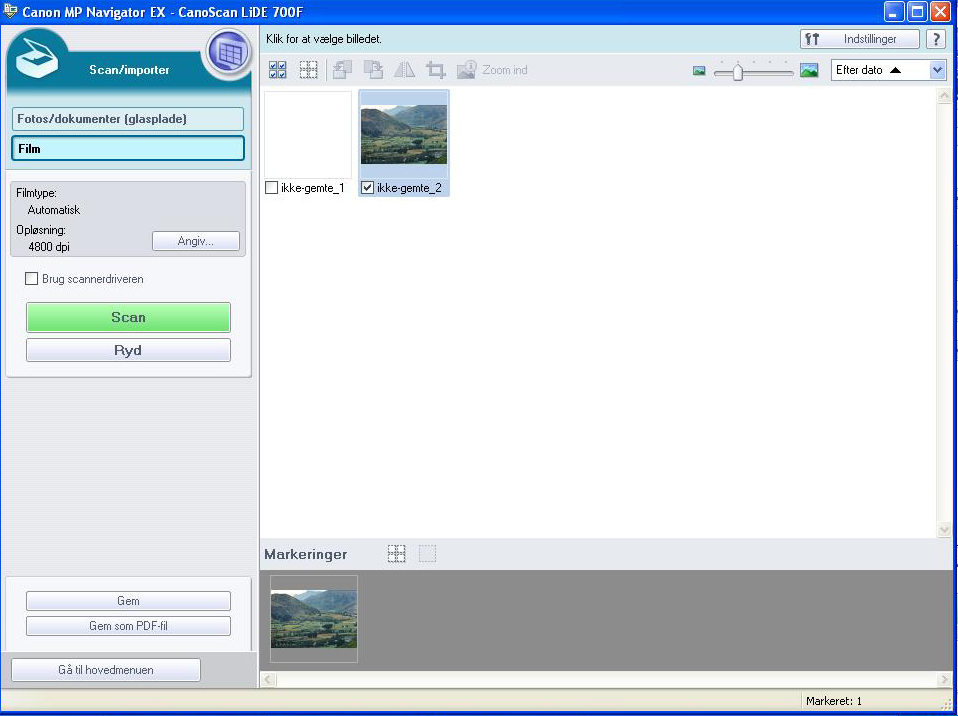The height and width of the screenshot is (716, 958).
Task: Click the 4800 dpi resolution value
Action: 49,247
